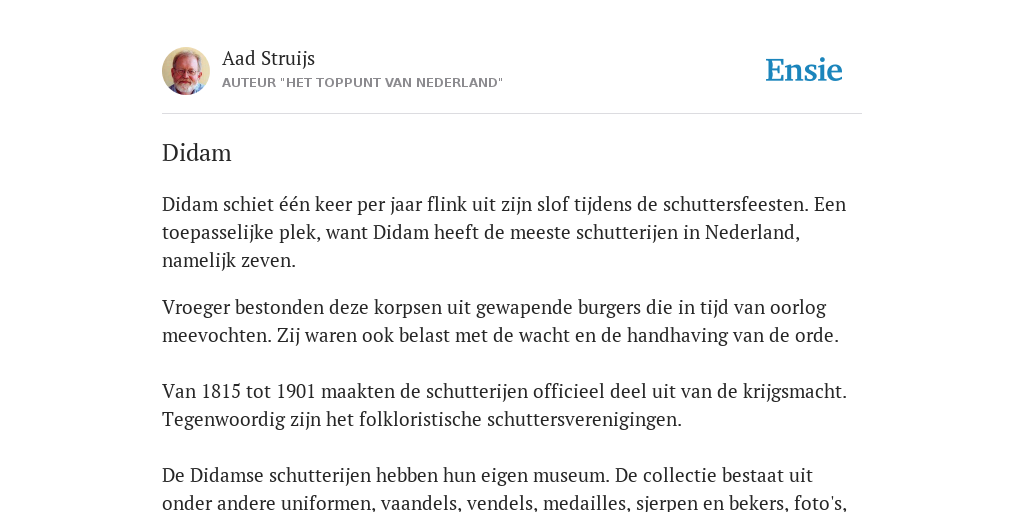This screenshot has width=1024, height=512.
Task: Click the word 'krijgsmacht' in third paragraph
Action: [x=792, y=392]
